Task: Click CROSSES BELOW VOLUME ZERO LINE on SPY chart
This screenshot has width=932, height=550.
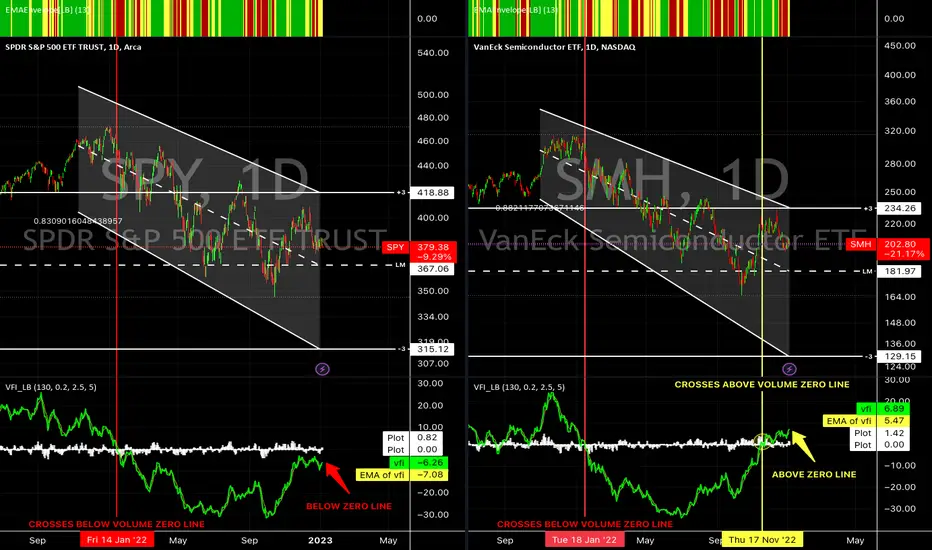Action: click(x=116, y=524)
